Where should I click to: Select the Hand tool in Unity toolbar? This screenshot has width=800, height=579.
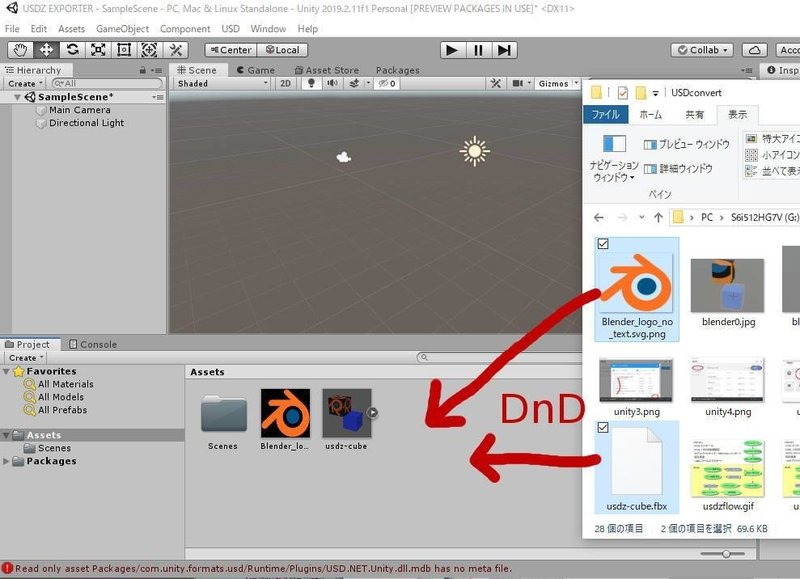click(x=20, y=50)
